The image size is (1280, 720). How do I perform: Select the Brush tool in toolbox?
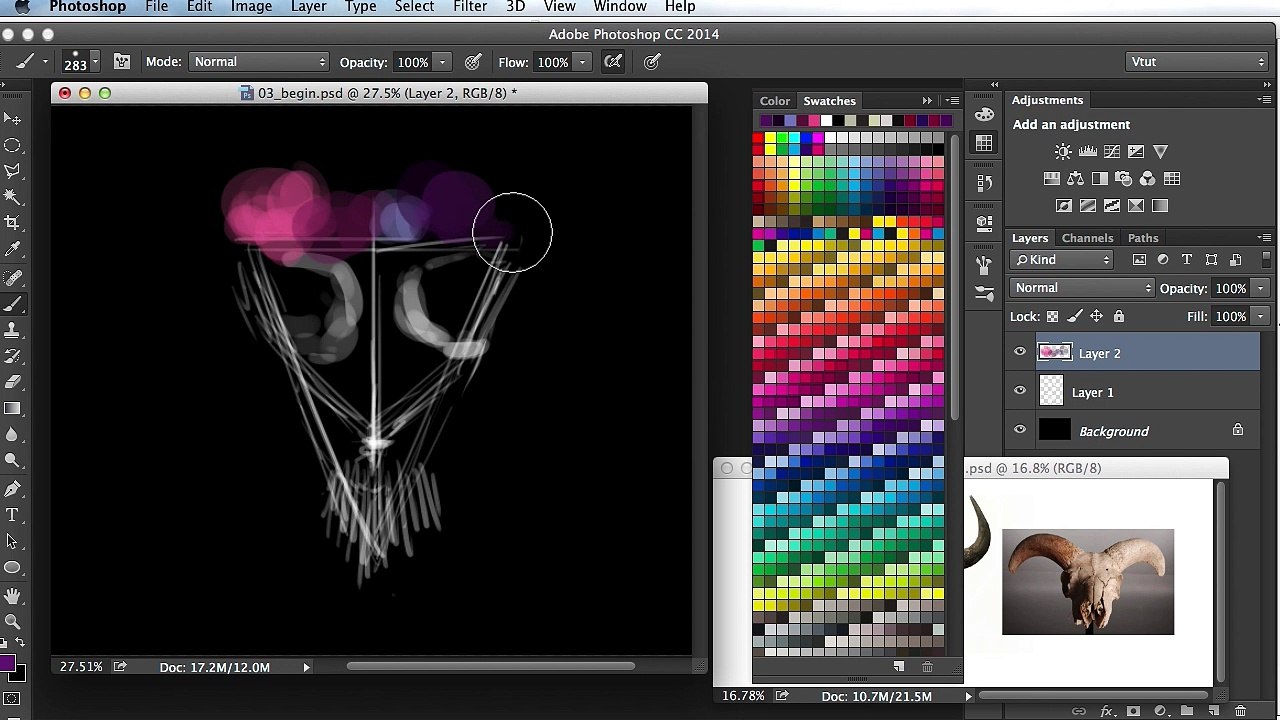(12, 303)
